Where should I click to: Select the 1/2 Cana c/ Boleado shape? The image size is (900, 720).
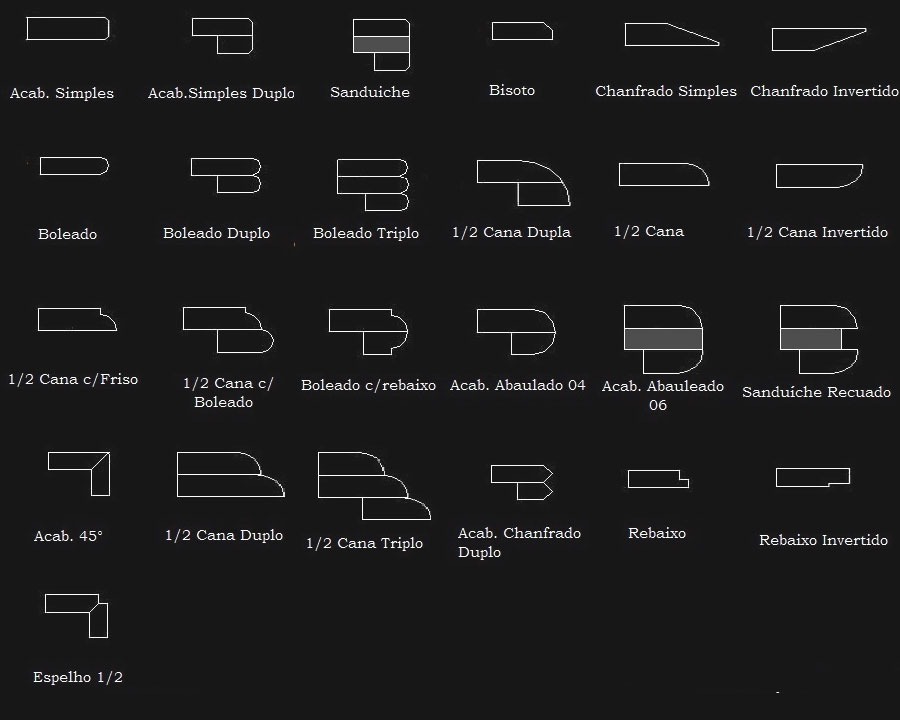(228, 330)
